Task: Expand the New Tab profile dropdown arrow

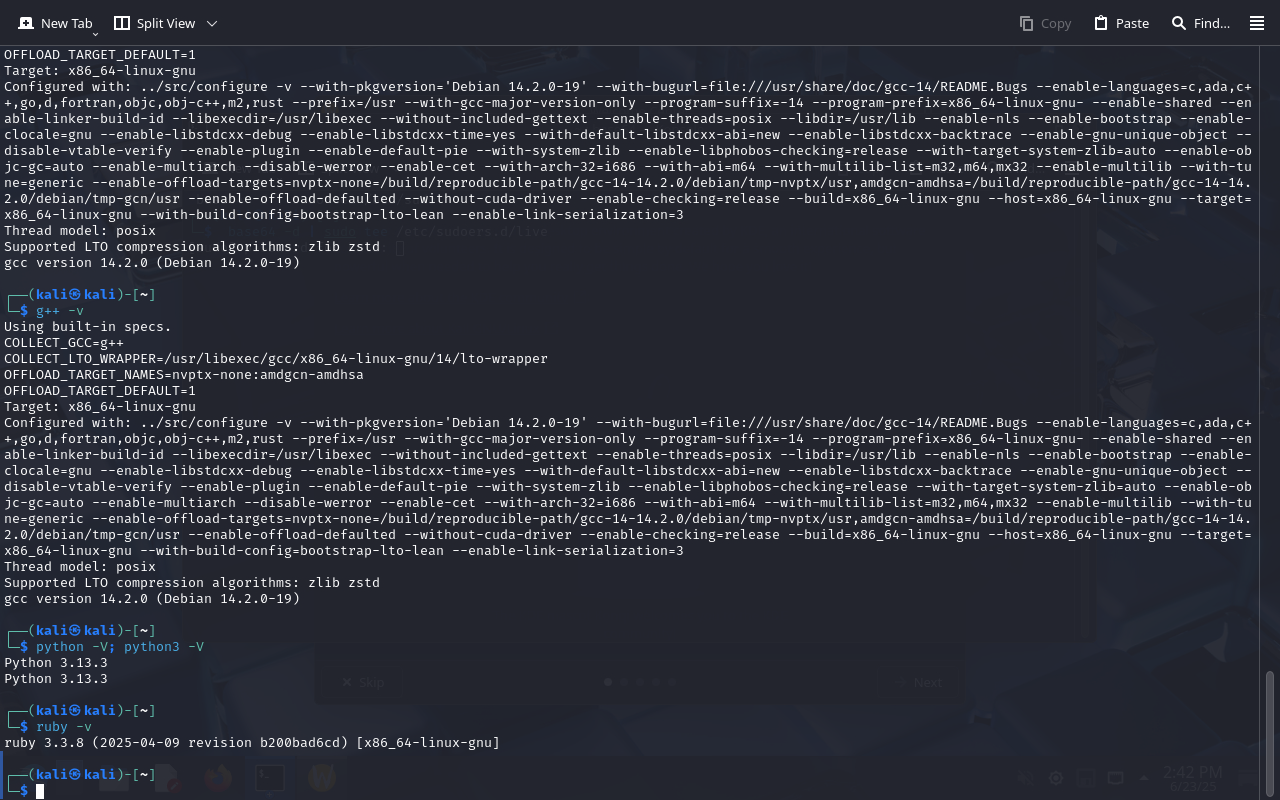Action: pos(95,34)
